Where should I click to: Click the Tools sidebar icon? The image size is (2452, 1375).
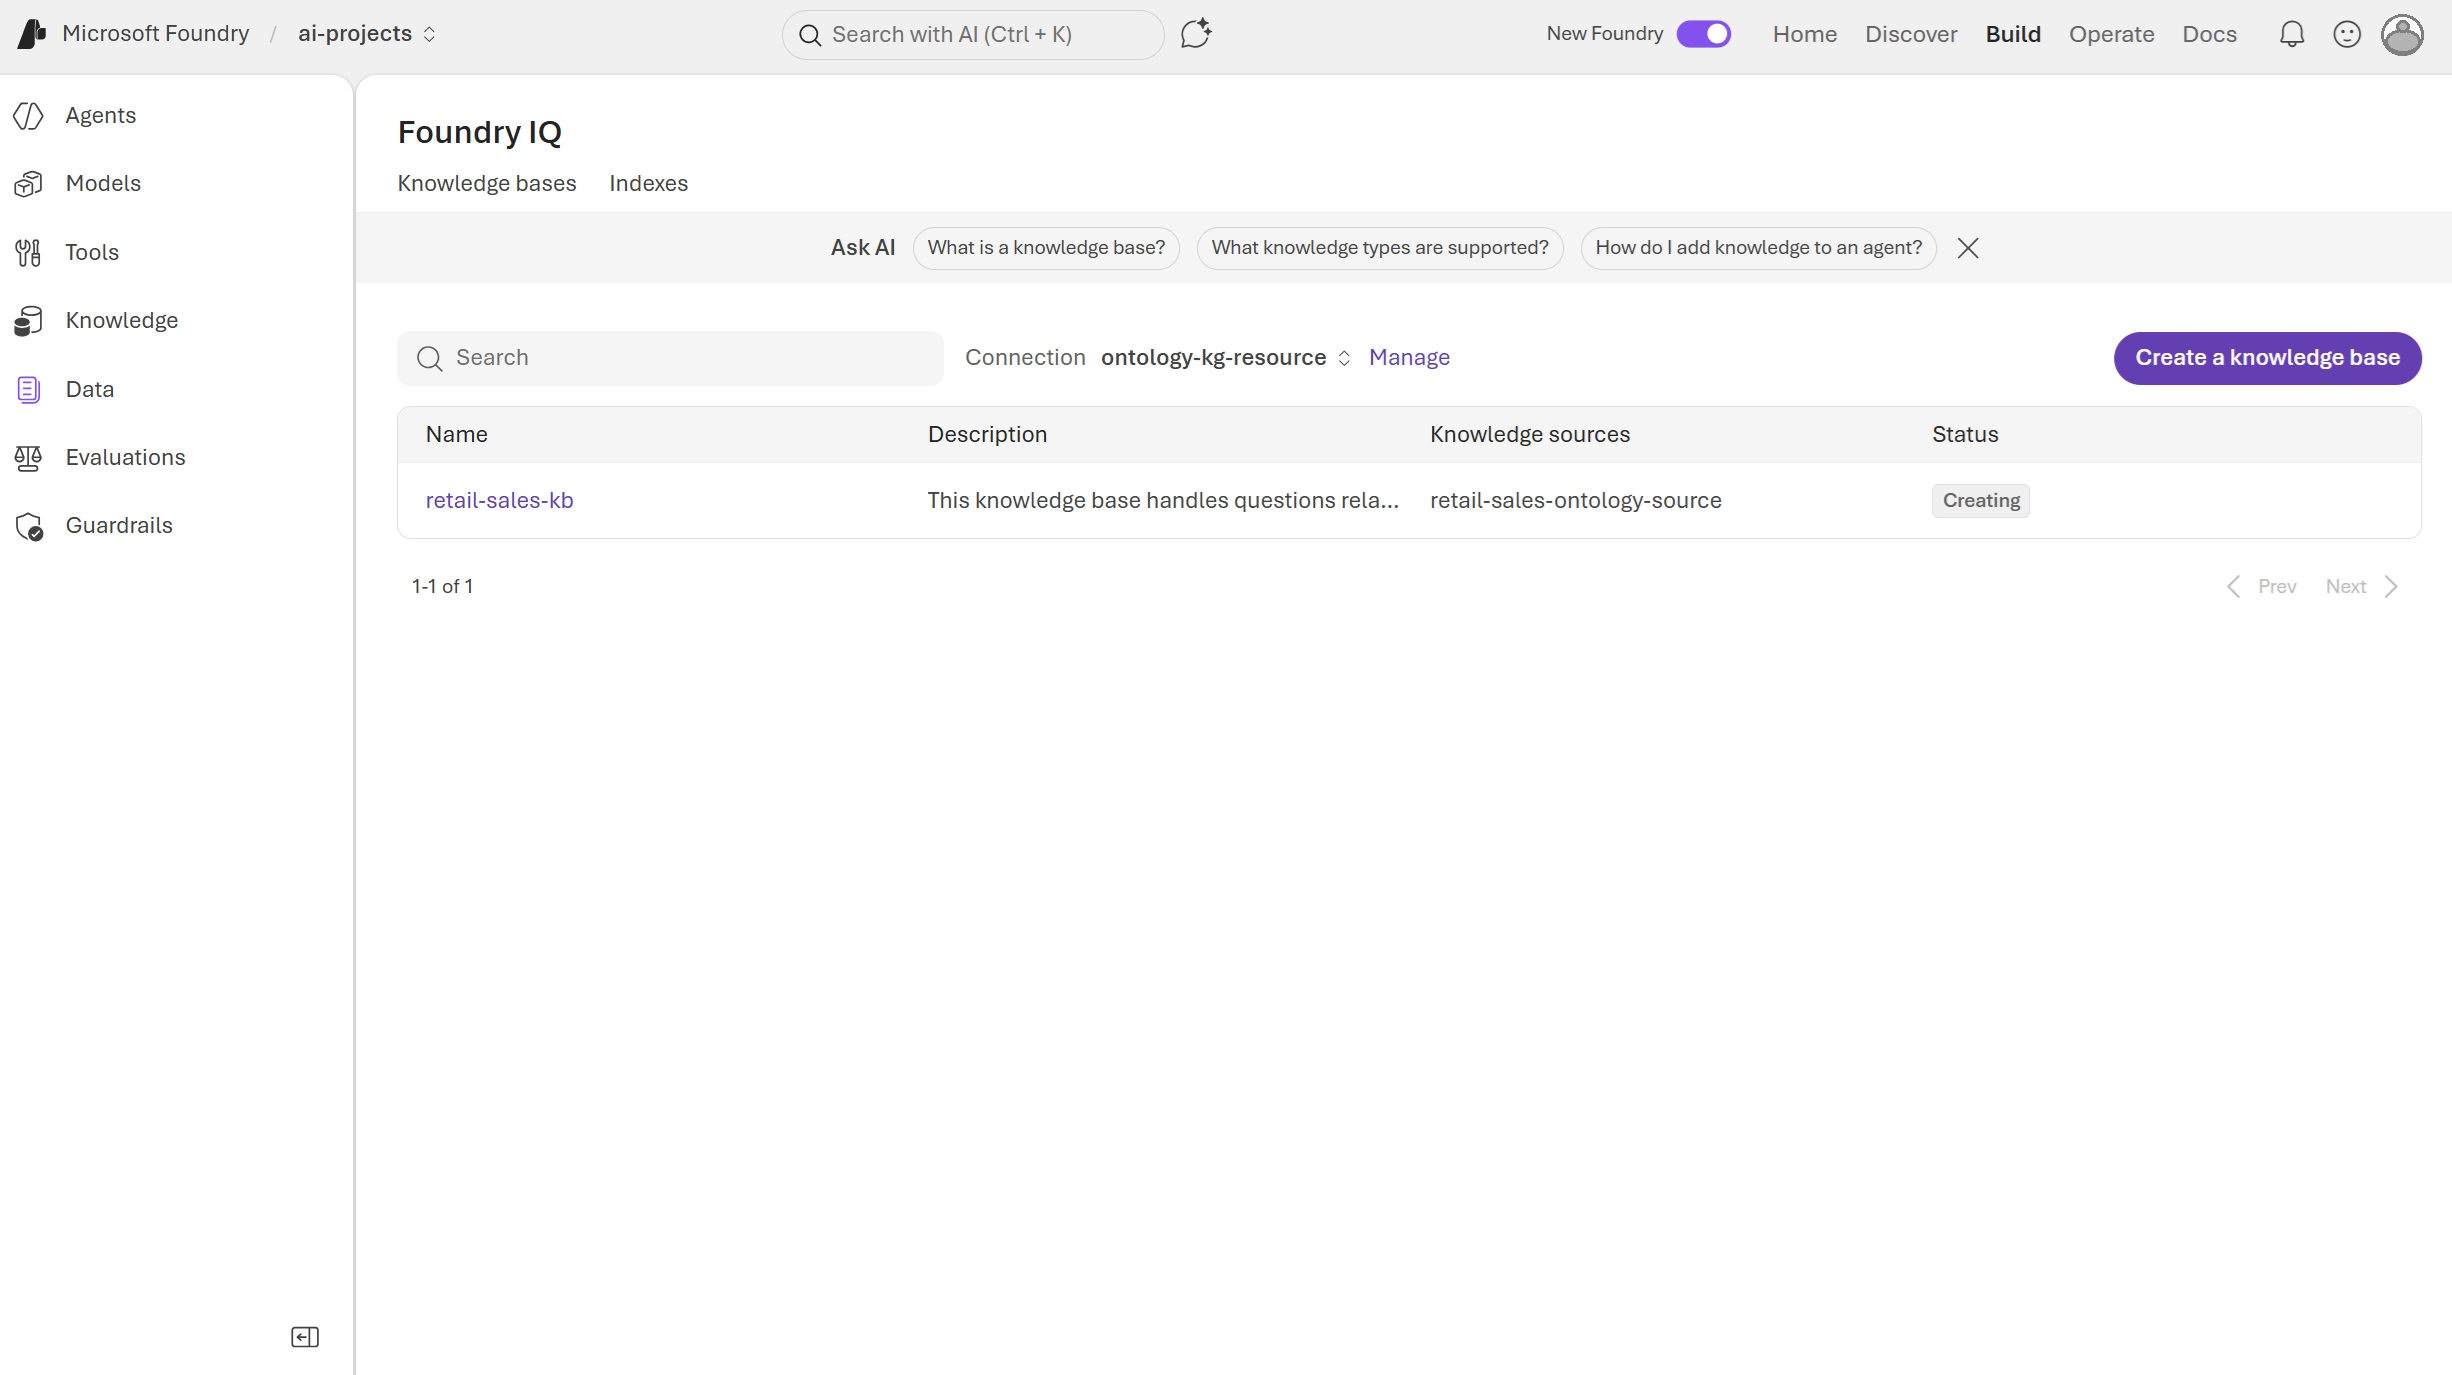[x=29, y=253]
